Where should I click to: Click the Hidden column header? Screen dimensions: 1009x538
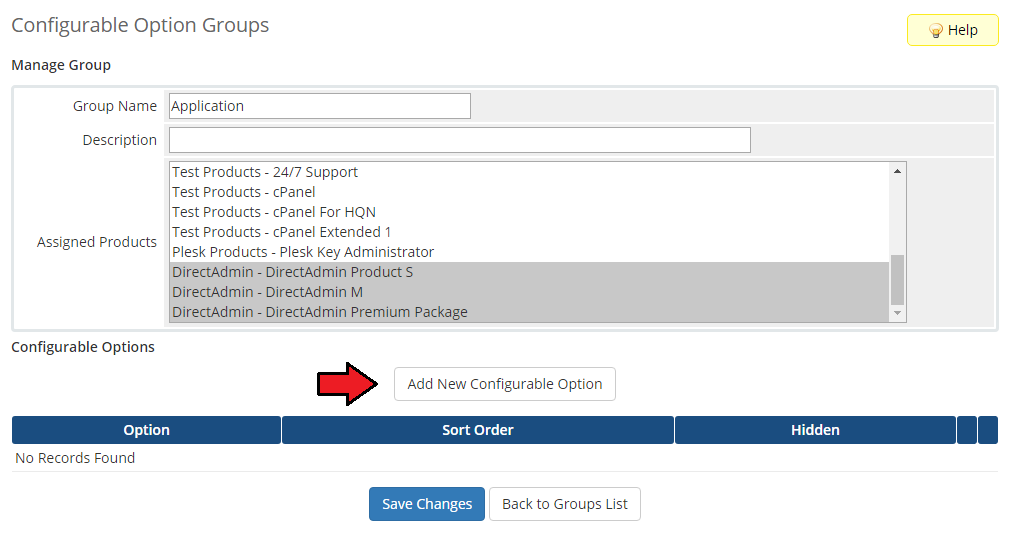pyautogui.click(x=815, y=430)
